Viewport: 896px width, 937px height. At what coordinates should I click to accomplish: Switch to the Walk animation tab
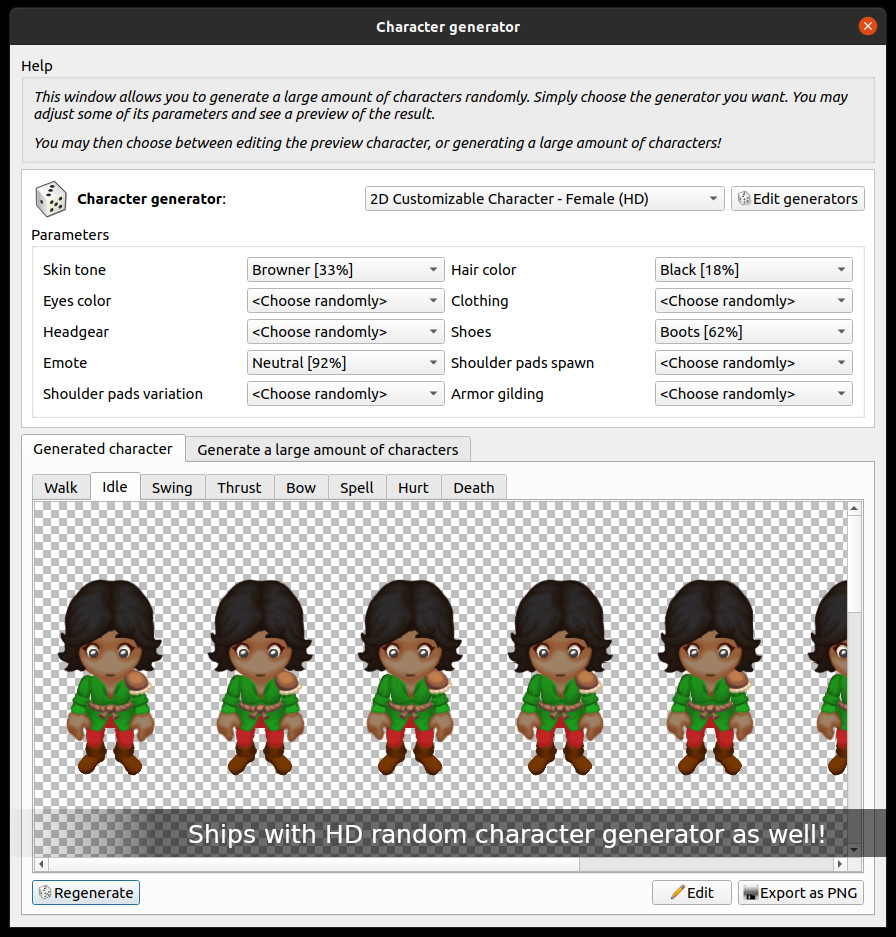(60, 487)
